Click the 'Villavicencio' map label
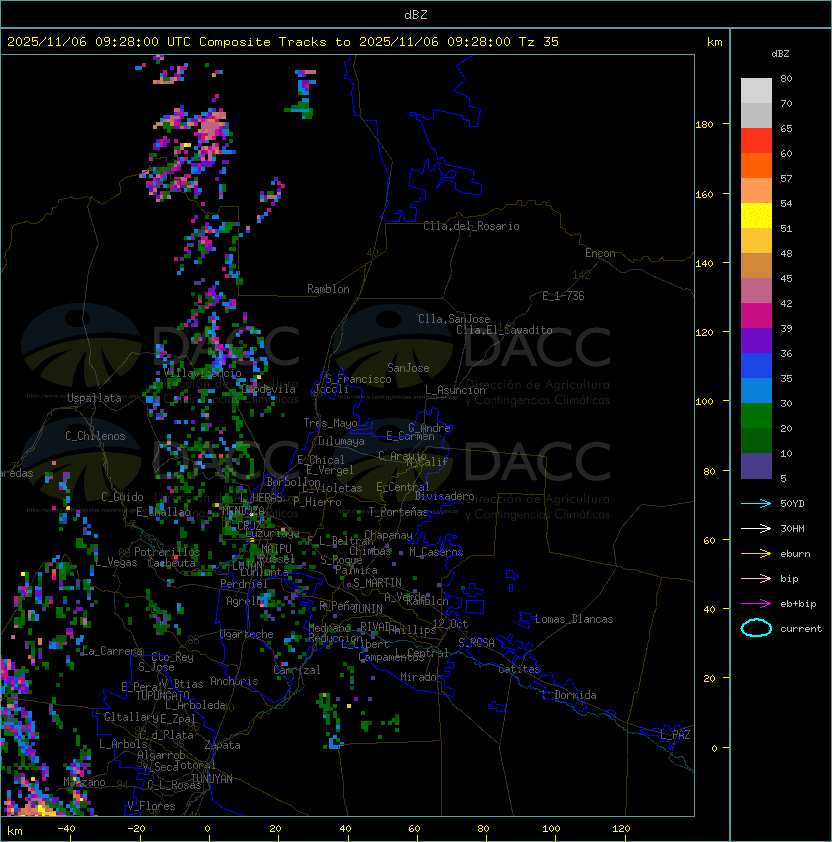This screenshot has height=842, width=832. (x=202, y=373)
